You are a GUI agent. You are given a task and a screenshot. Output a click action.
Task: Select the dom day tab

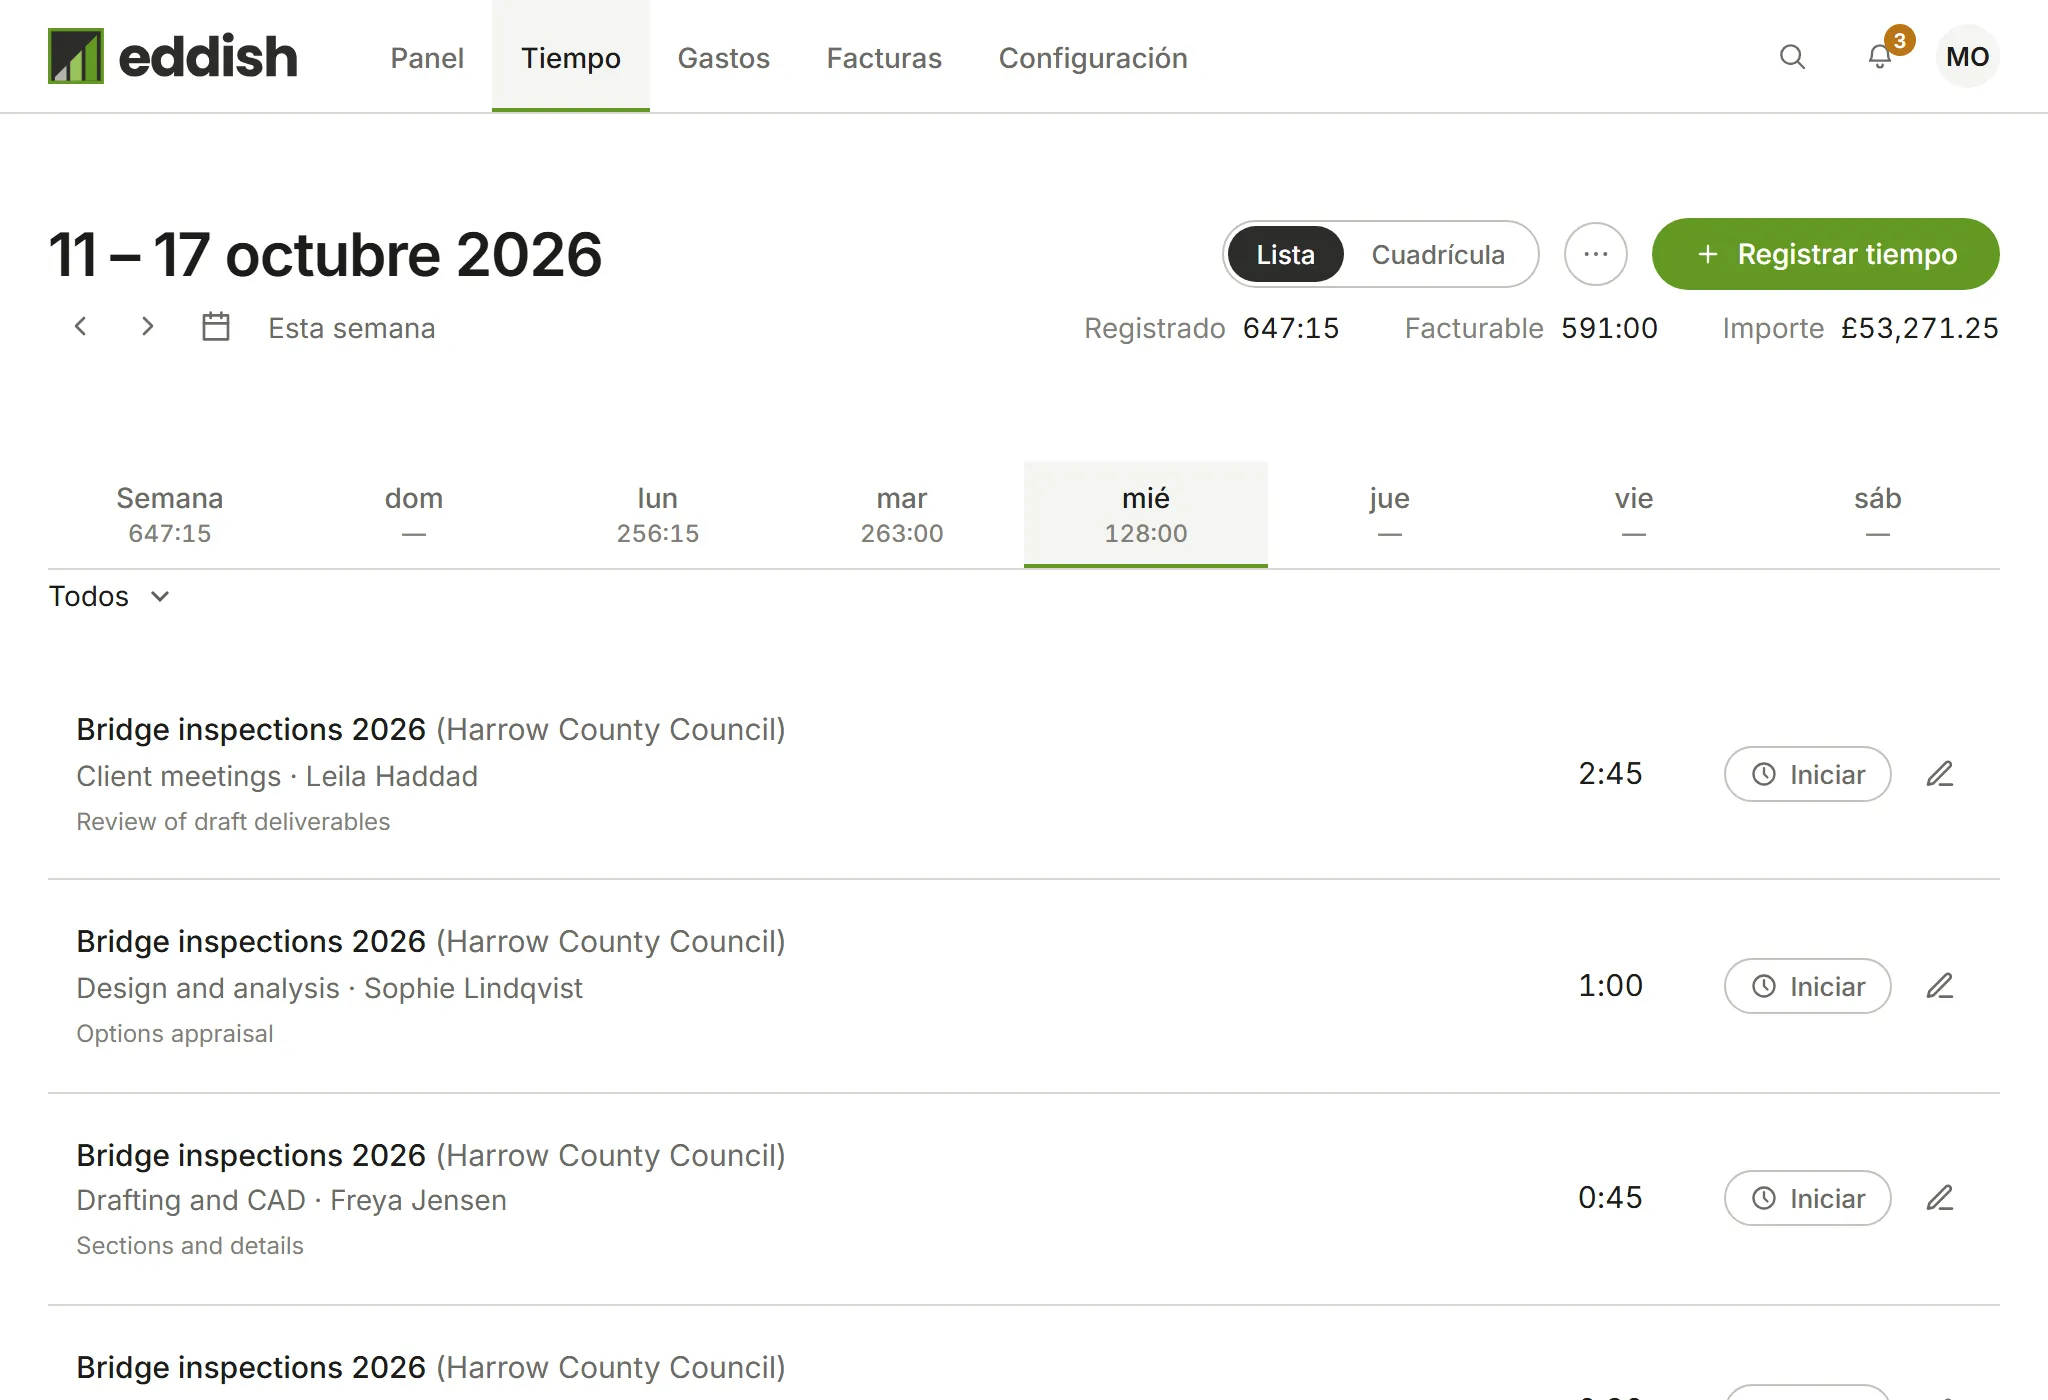pyautogui.click(x=414, y=515)
